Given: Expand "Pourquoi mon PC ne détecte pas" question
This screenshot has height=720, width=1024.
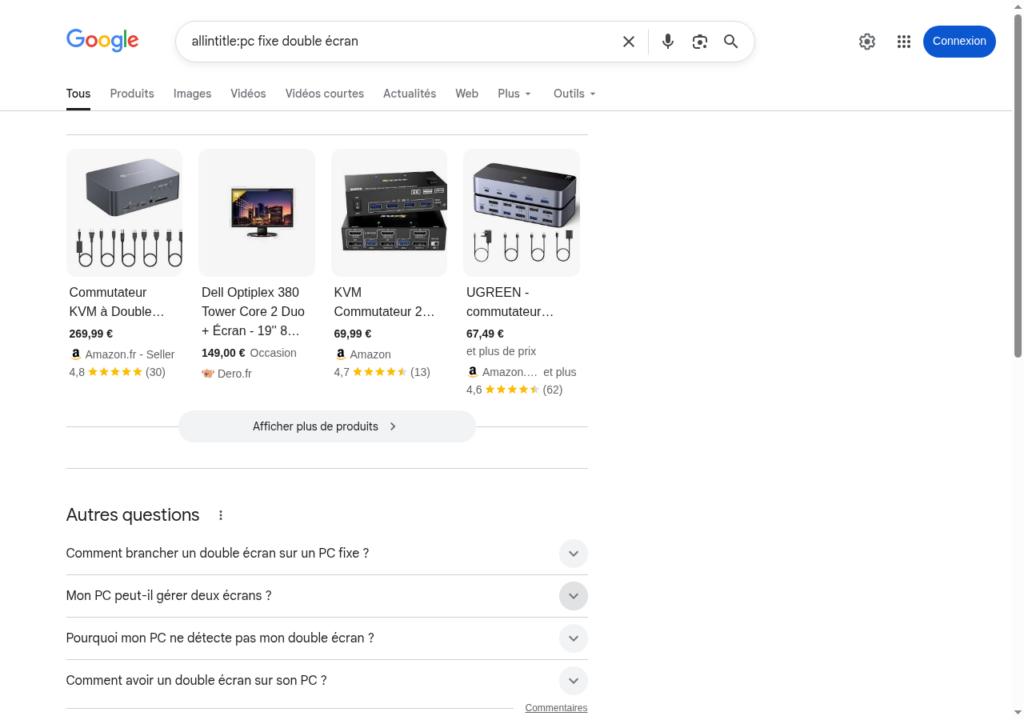Looking at the screenshot, I should click(573, 638).
